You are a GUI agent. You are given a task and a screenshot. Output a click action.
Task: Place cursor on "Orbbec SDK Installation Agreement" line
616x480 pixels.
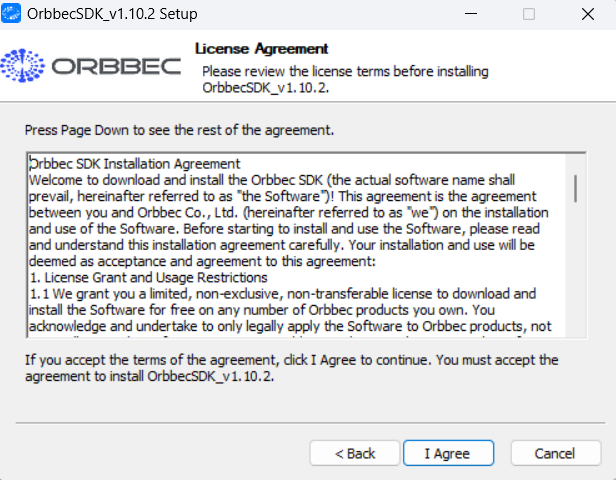coord(135,163)
